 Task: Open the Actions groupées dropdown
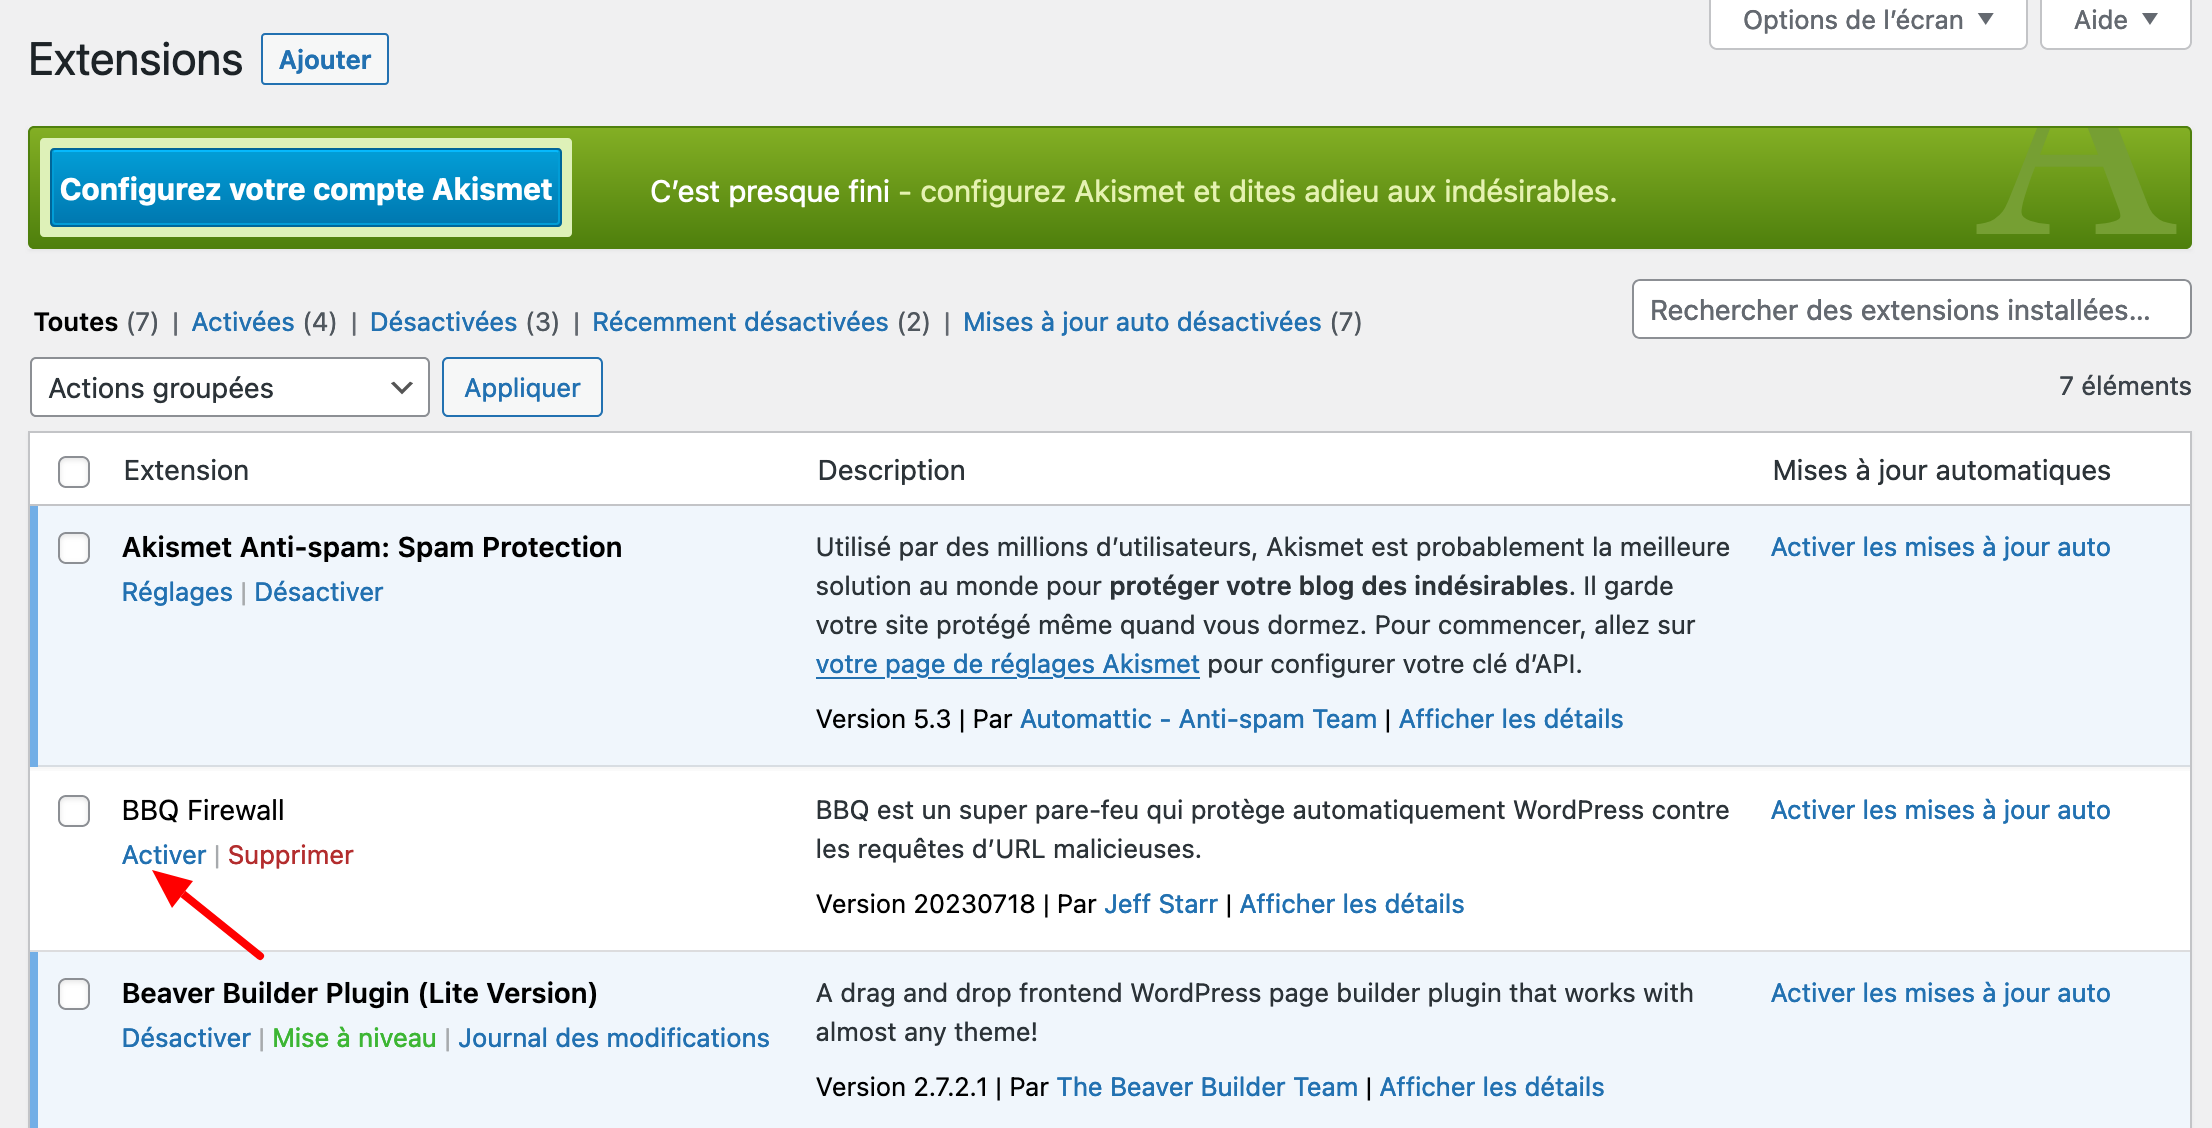(229, 387)
